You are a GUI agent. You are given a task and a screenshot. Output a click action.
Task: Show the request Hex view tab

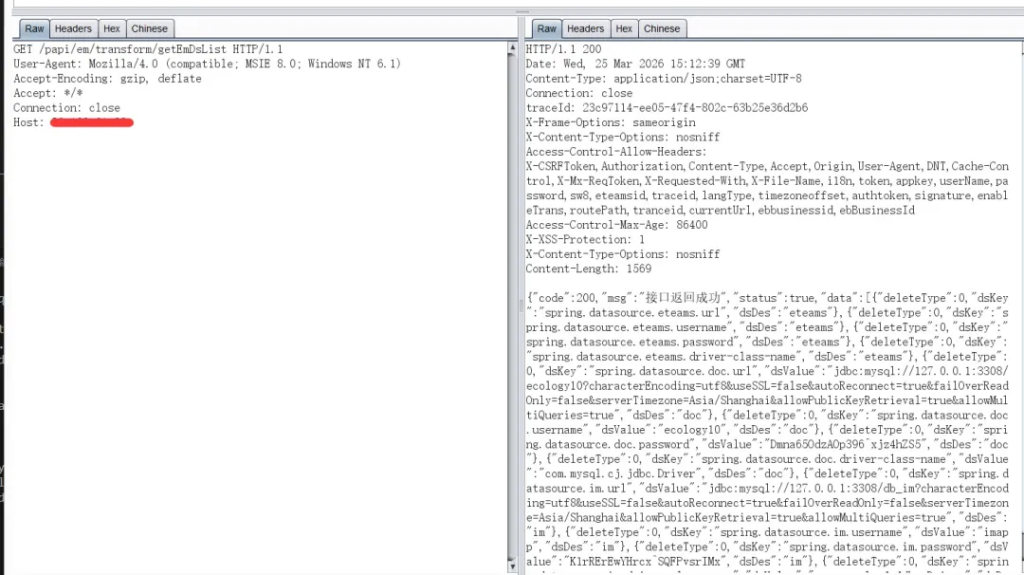click(112, 29)
